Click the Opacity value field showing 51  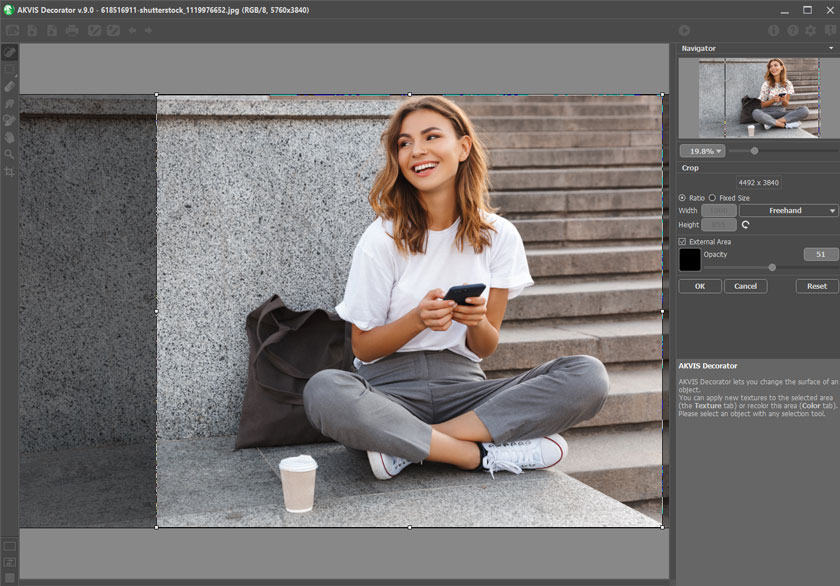pos(820,254)
